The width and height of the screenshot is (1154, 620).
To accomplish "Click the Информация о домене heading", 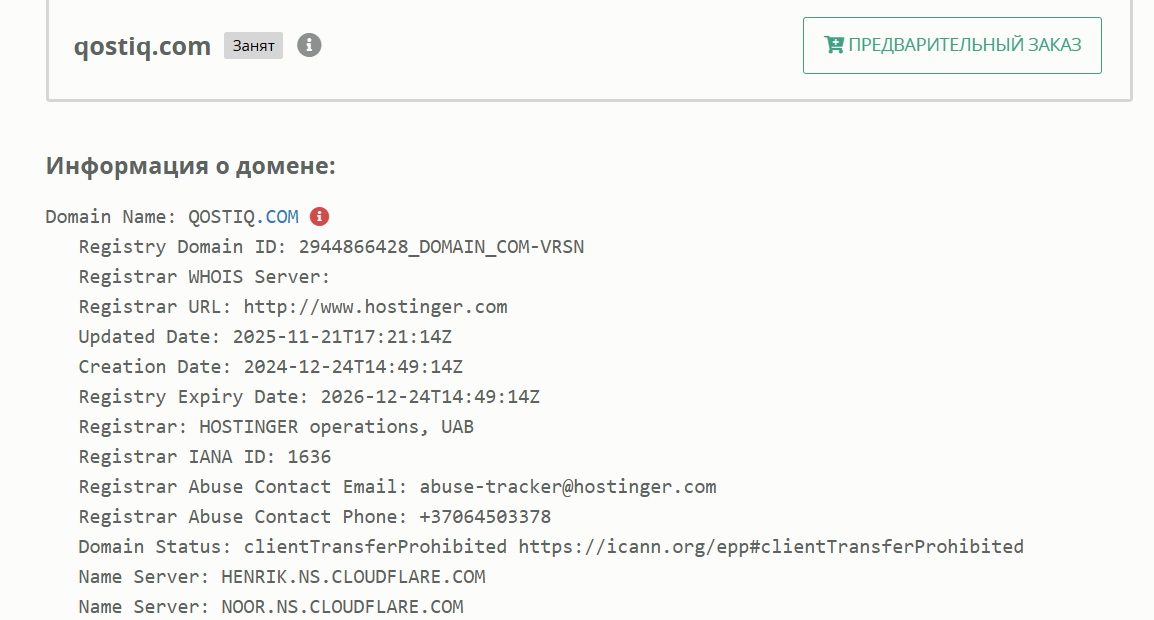I will click(190, 166).
